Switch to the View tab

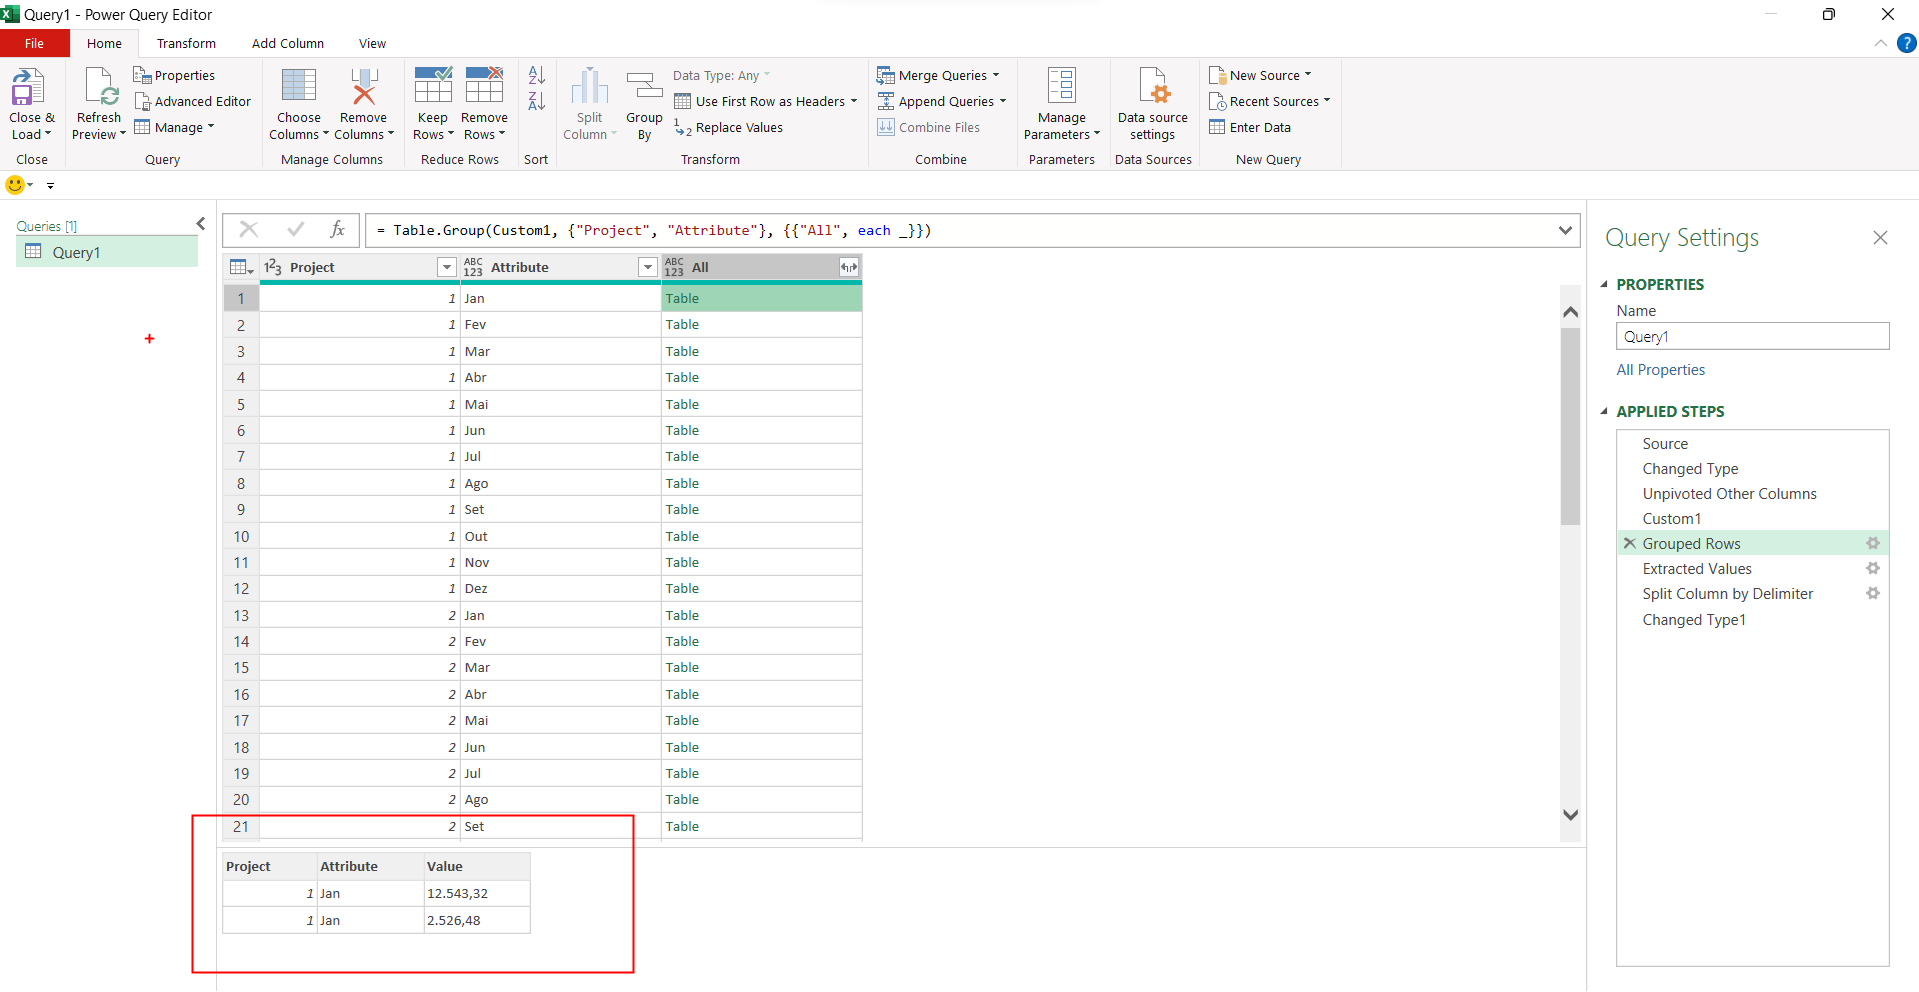click(372, 43)
